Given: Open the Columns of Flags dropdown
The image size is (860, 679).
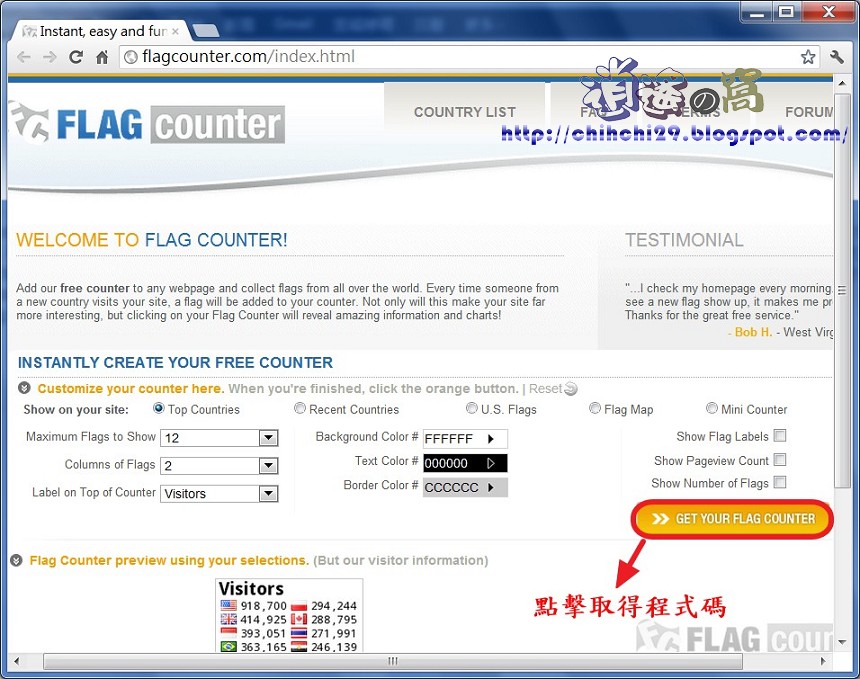Looking at the screenshot, I should click(268, 464).
